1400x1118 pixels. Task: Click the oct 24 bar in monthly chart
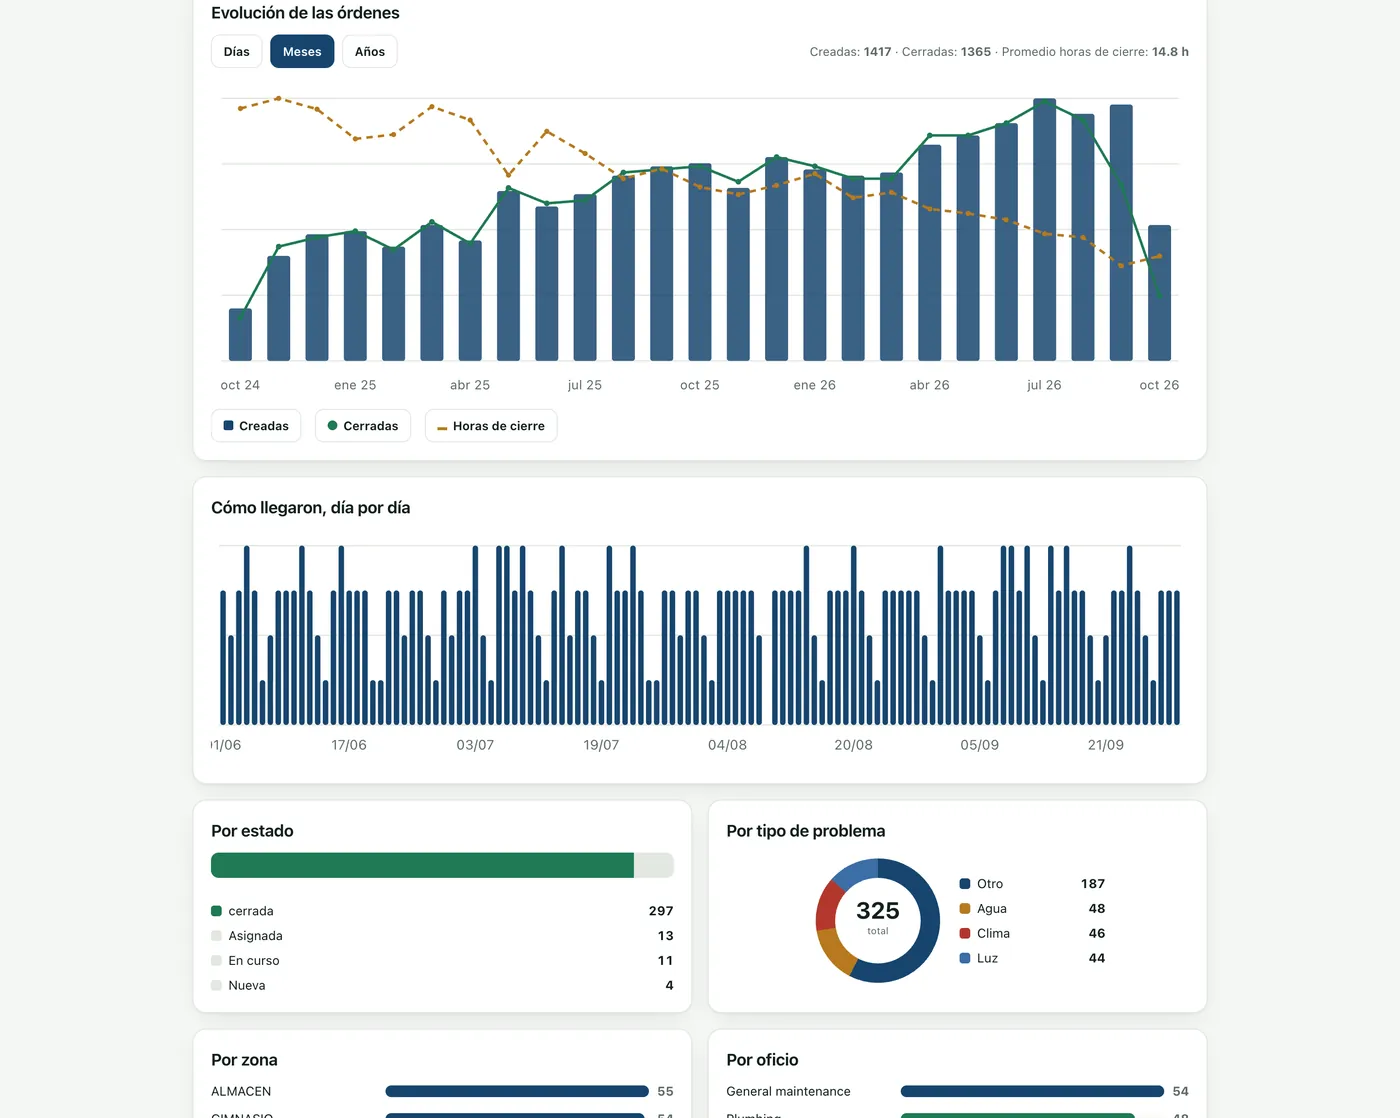[x=240, y=335]
